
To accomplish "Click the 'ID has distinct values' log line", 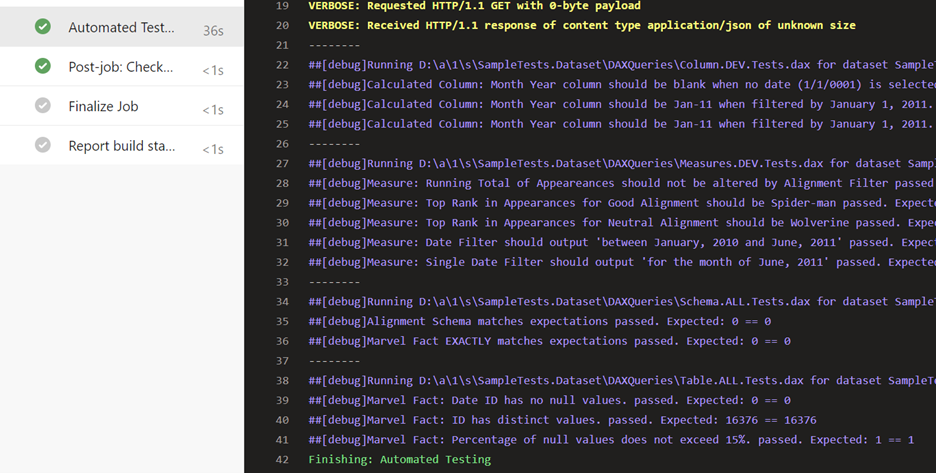I will click(x=562, y=420).
